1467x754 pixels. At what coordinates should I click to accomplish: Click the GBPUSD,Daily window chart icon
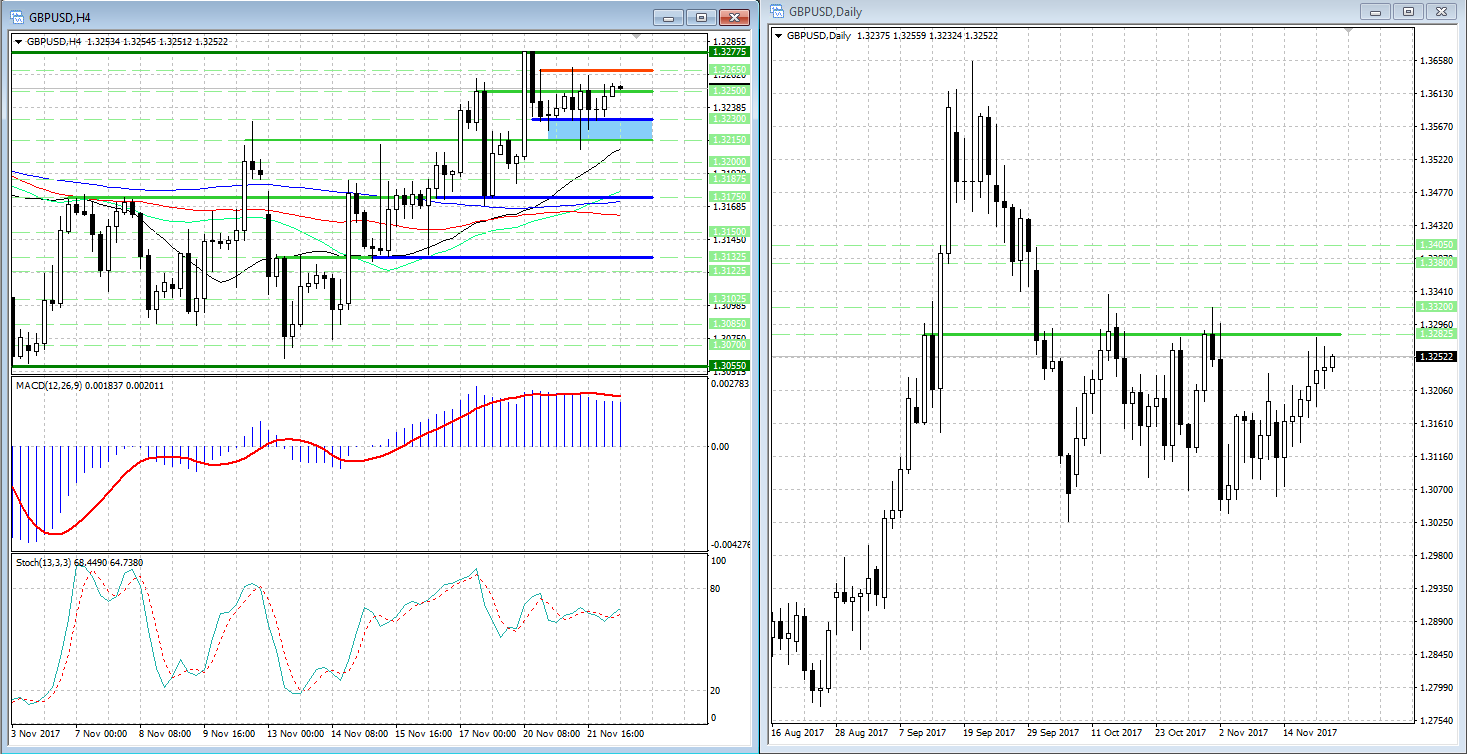(x=777, y=11)
